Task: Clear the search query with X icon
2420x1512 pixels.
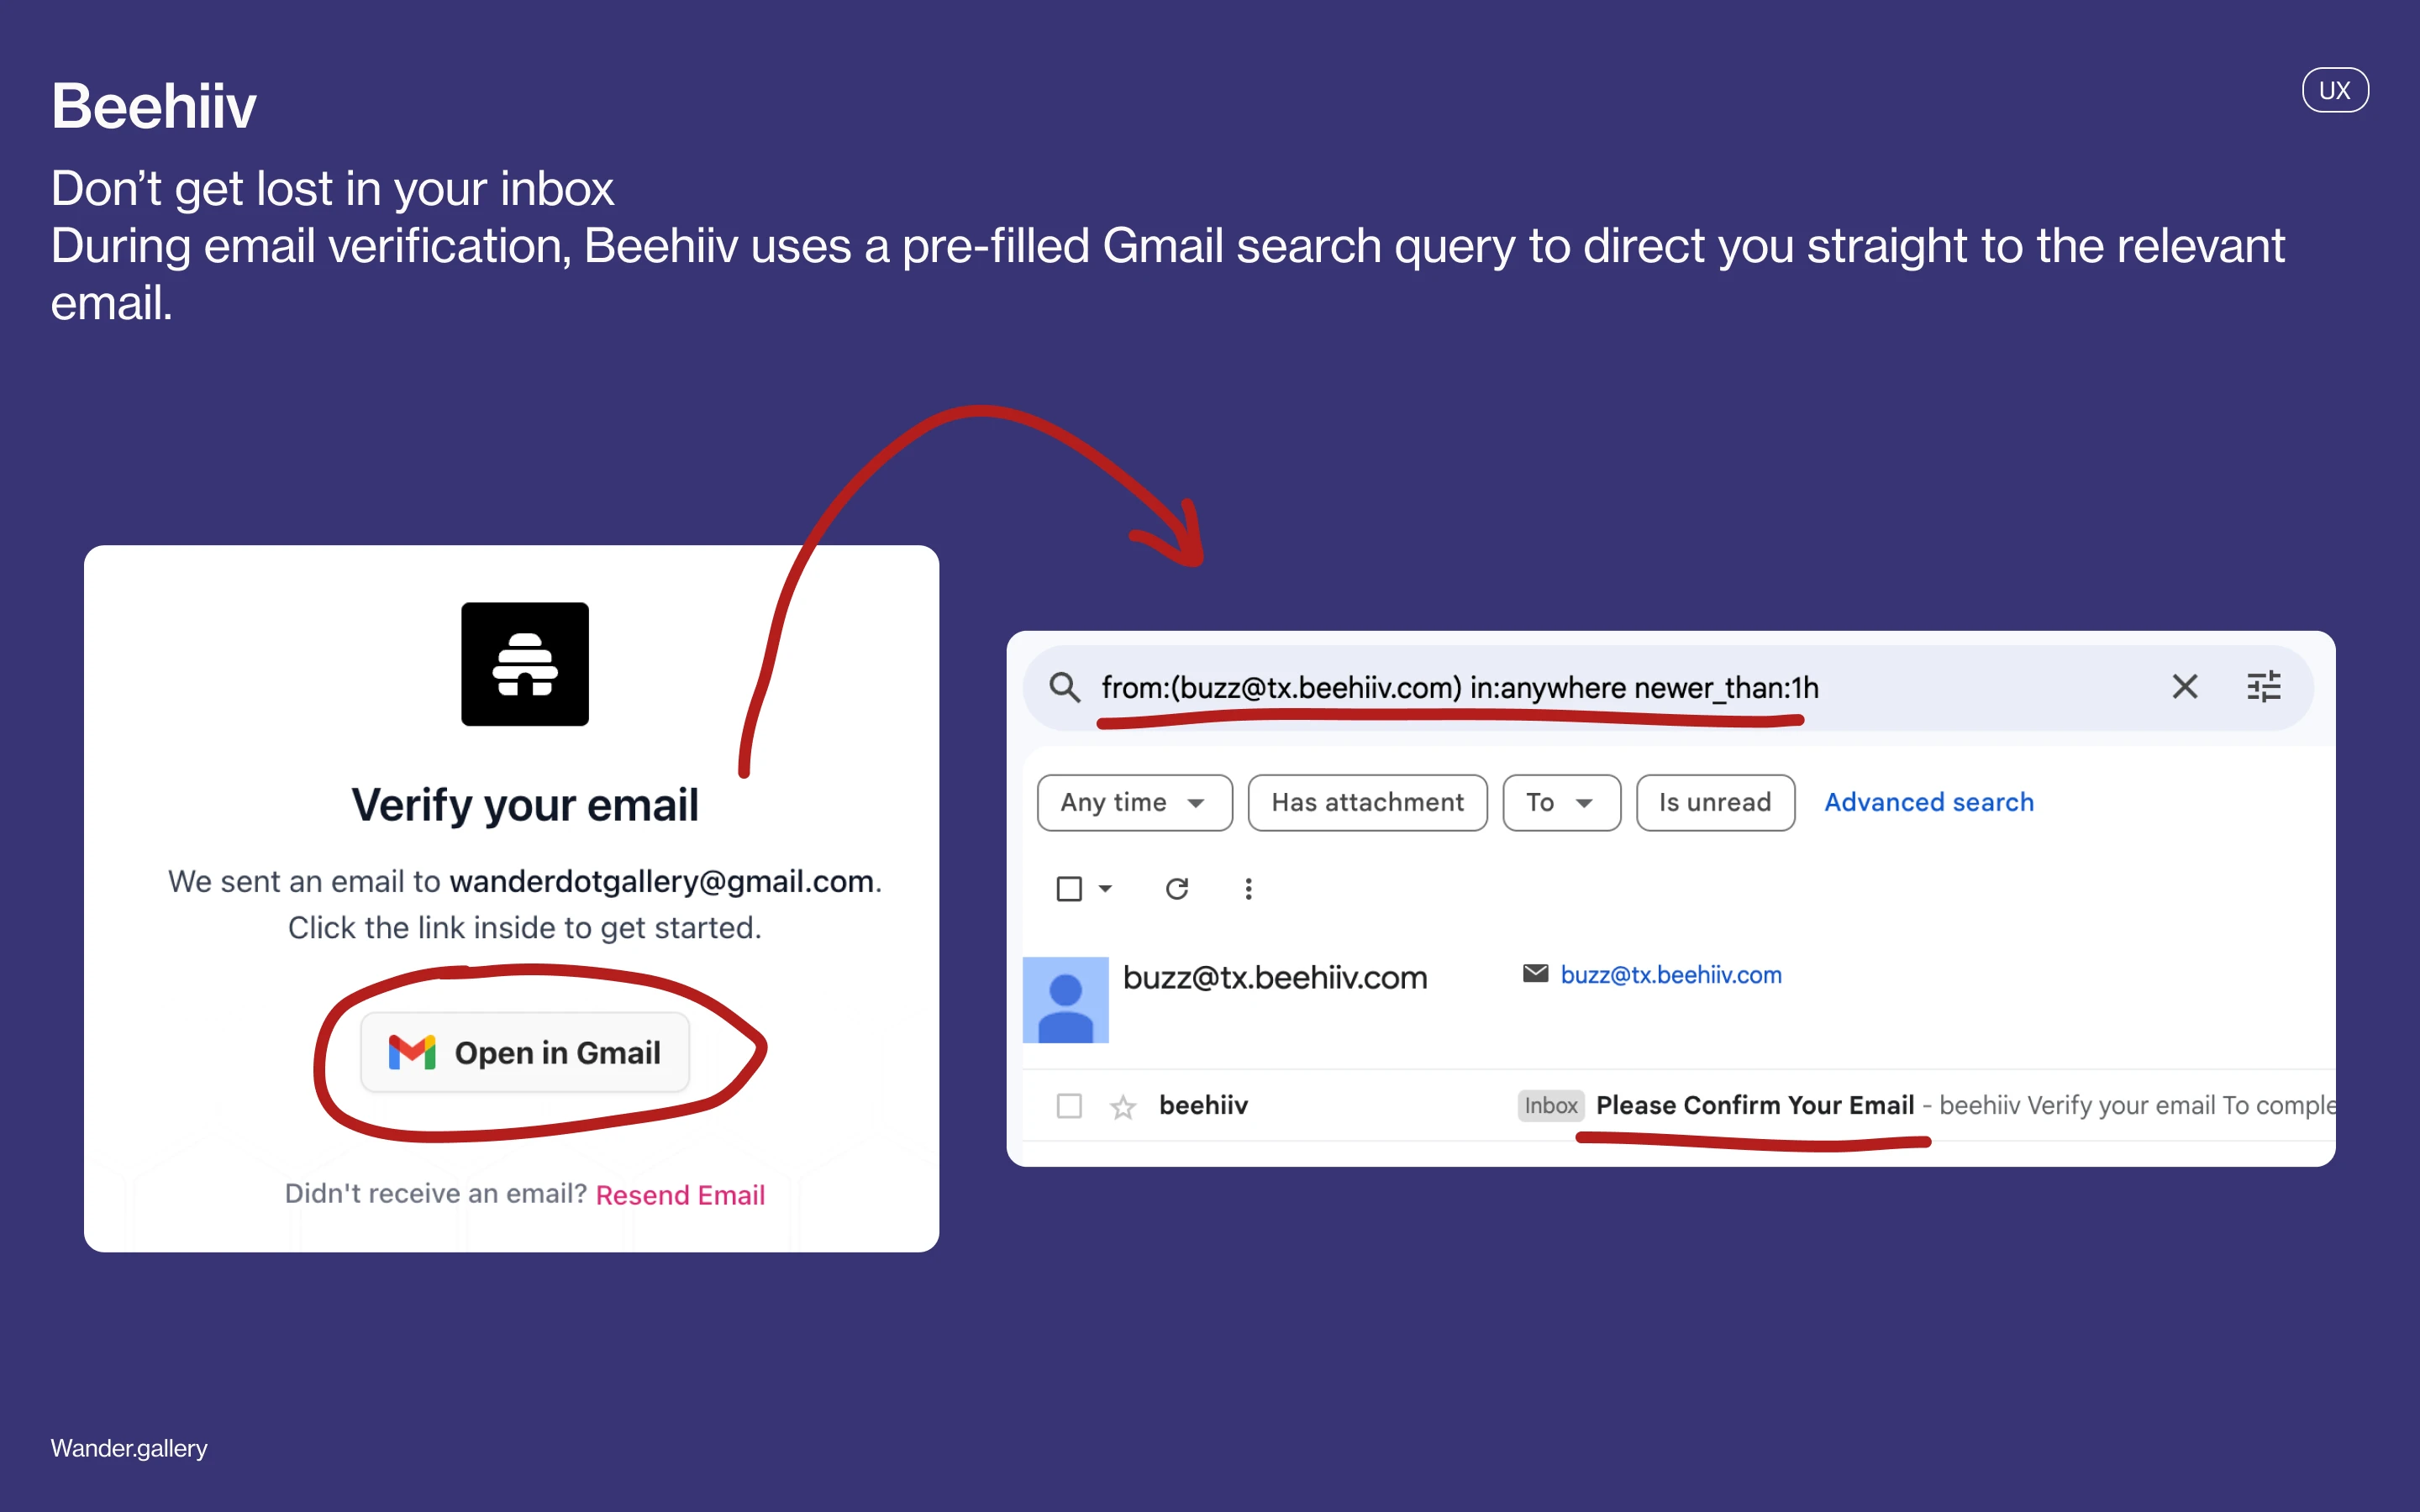Action: [x=2184, y=687]
